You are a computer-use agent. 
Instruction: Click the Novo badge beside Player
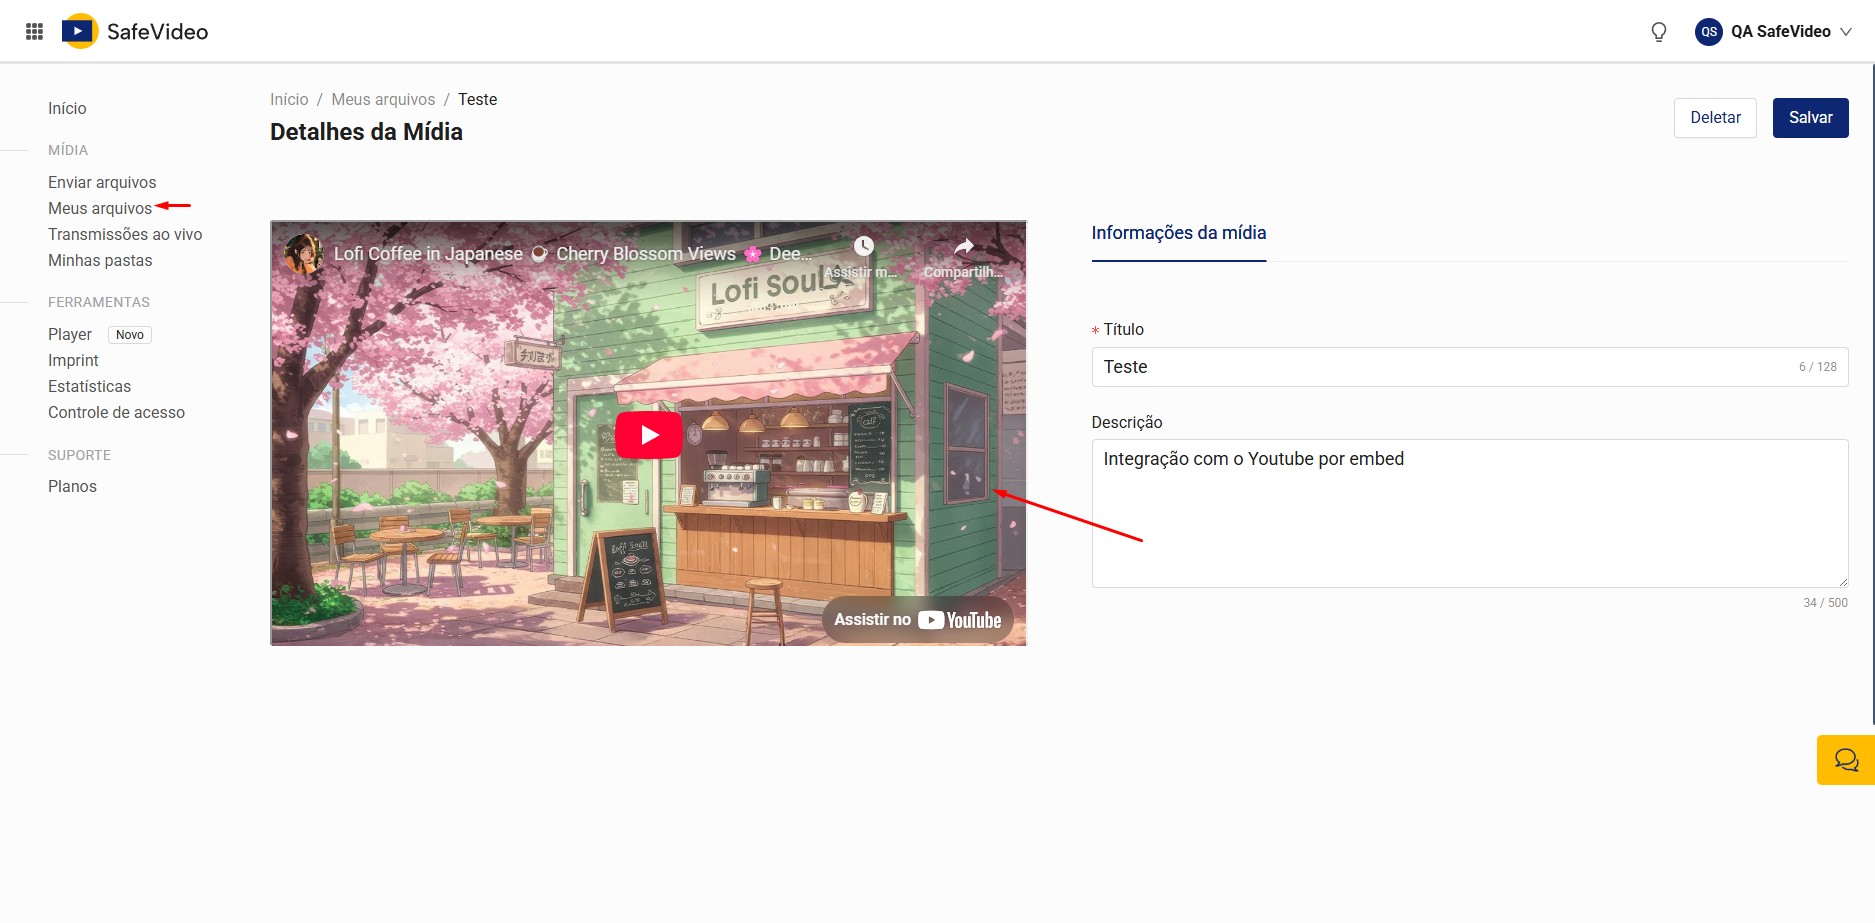click(130, 335)
